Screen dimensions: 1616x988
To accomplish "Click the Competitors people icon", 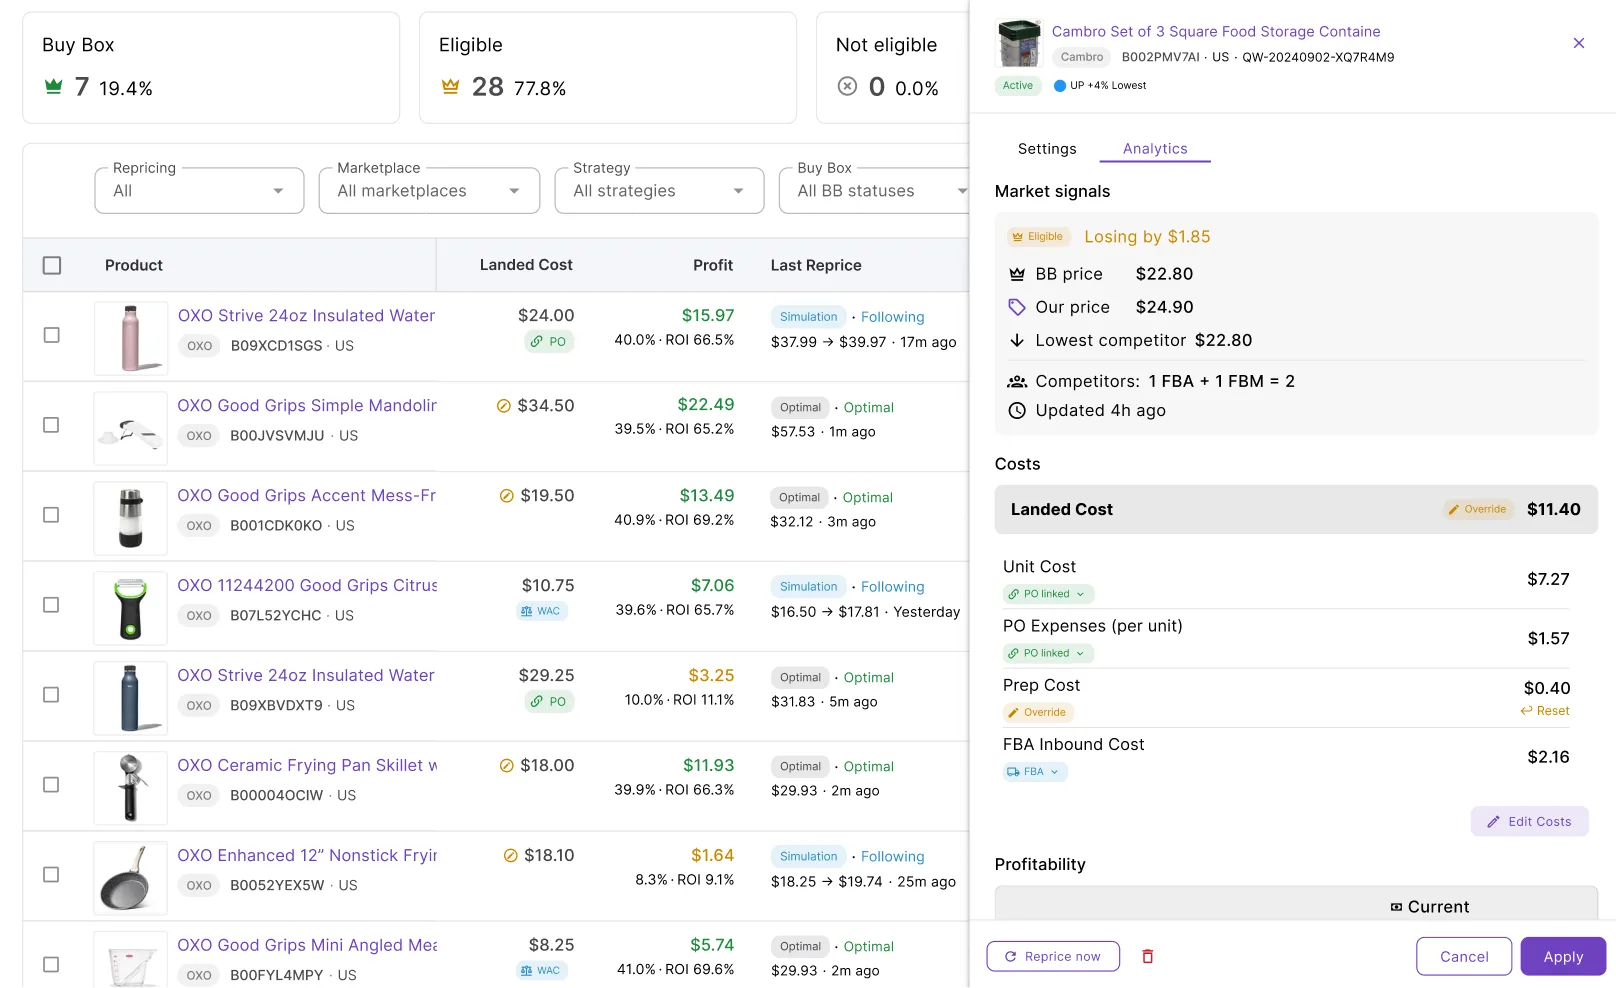I will click(1017, 381).
